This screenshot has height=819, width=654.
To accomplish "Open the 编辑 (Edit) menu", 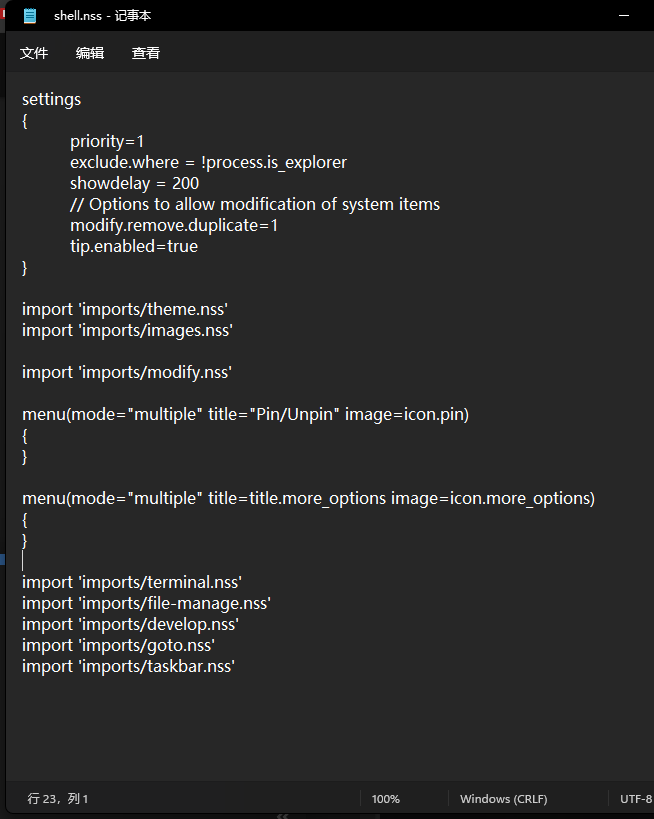I will click(90, 53).
